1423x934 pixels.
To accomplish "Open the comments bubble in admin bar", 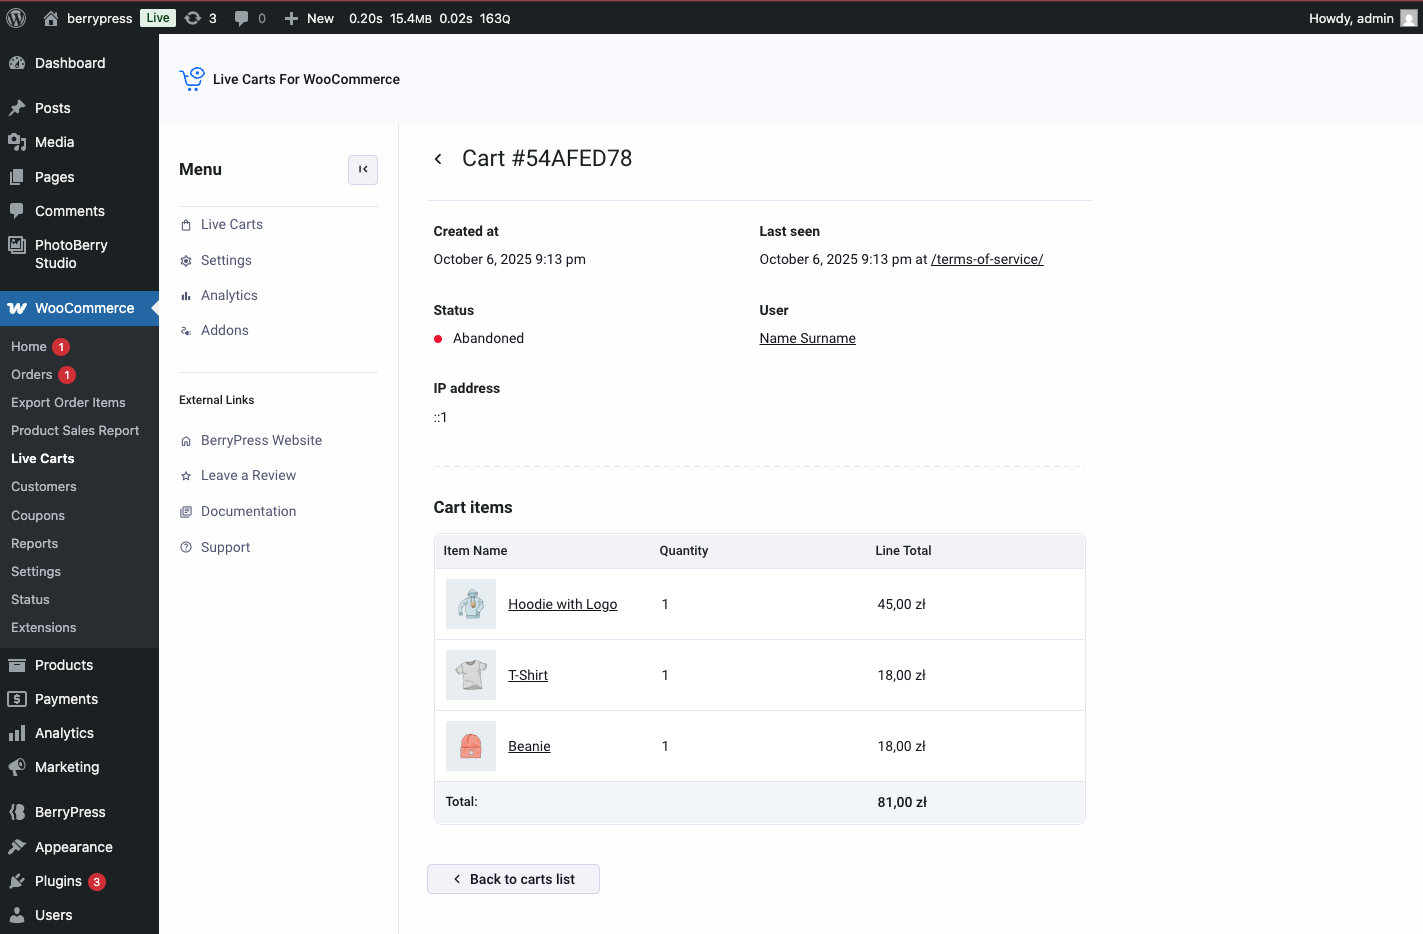I will tap(241, 18).
